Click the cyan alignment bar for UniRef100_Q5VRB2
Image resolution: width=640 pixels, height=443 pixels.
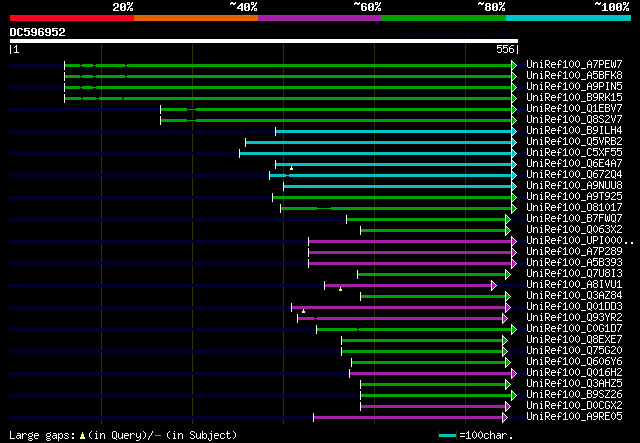coord(378,142)
